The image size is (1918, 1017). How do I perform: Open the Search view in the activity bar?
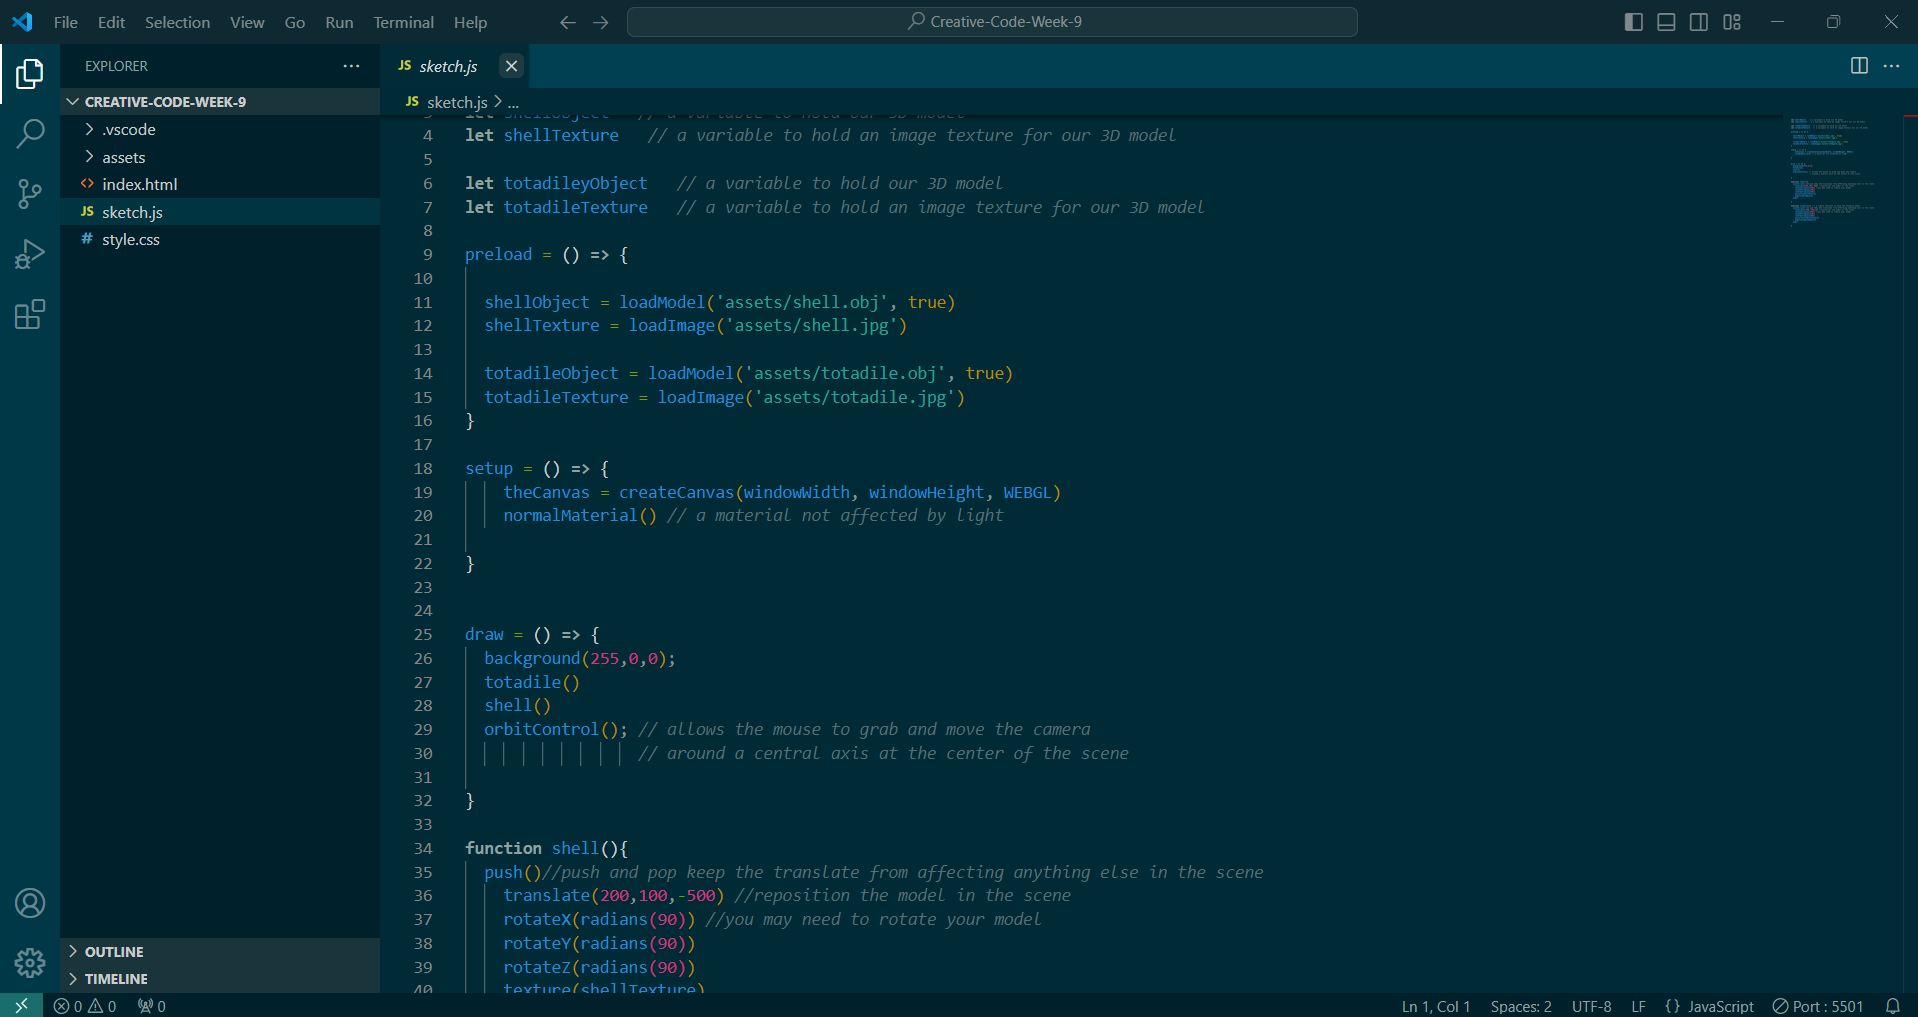pos(30,133)
